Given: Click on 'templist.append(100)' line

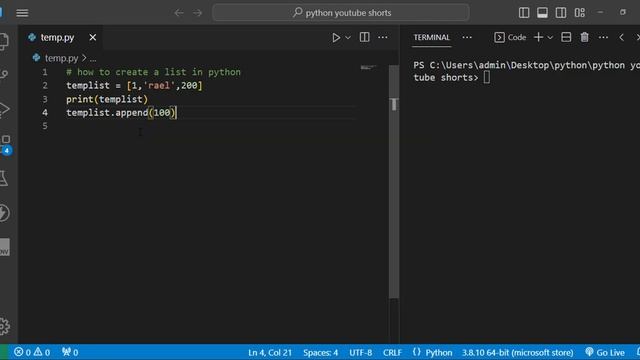Looking at the screenshot, I should [121, 113].
